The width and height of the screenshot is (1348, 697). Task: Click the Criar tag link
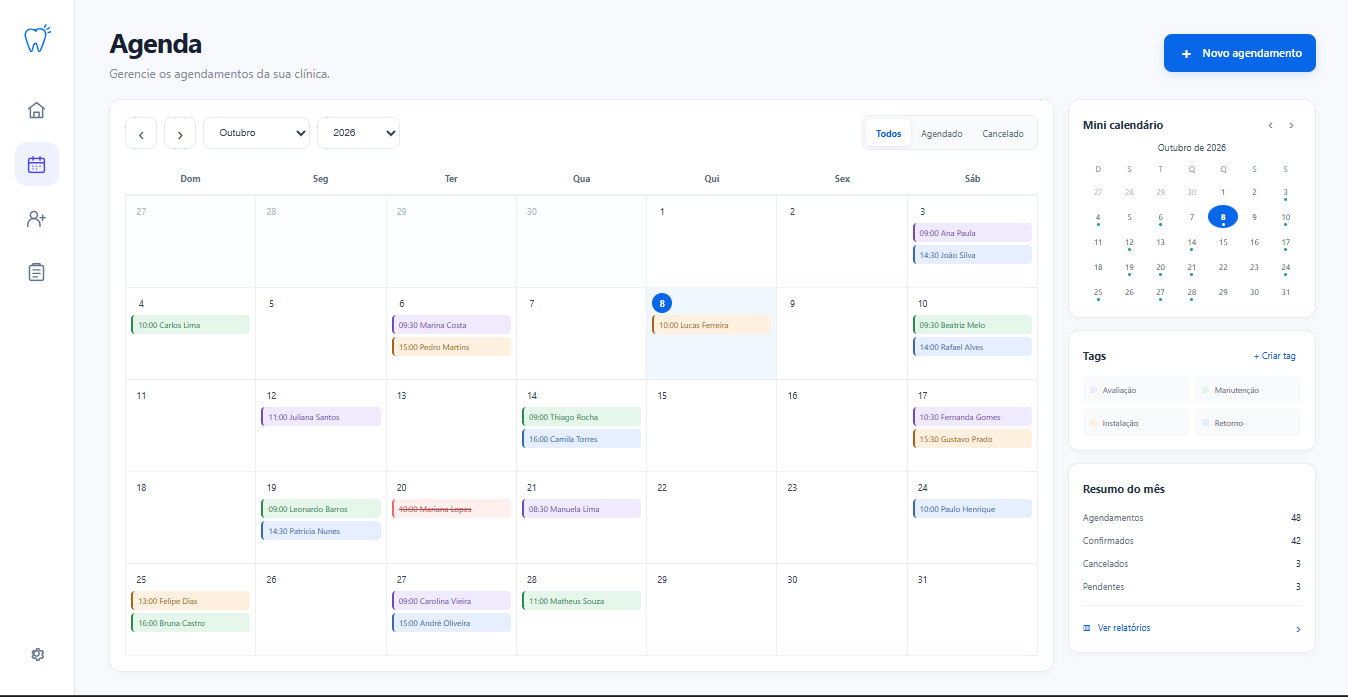[x=1275, y=356]
